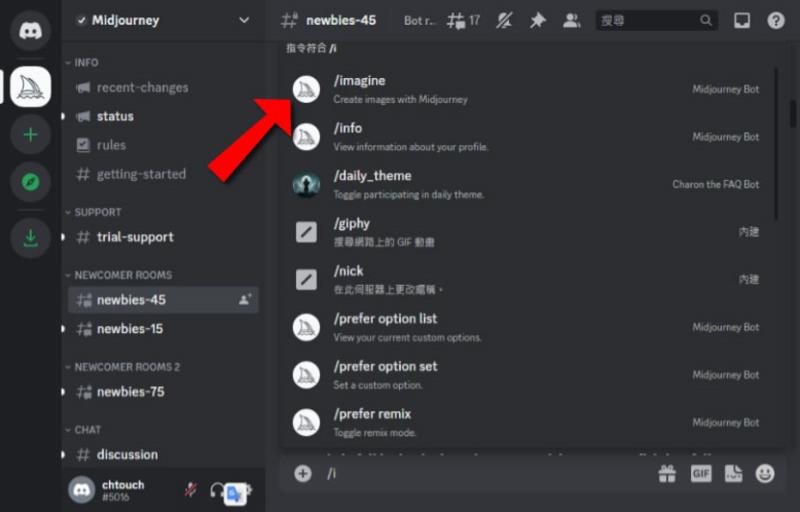Viewport: 800px width, 512px height.
Task: Collapse the NEWCOMER ROOMS 2 category
Action: 123,367
